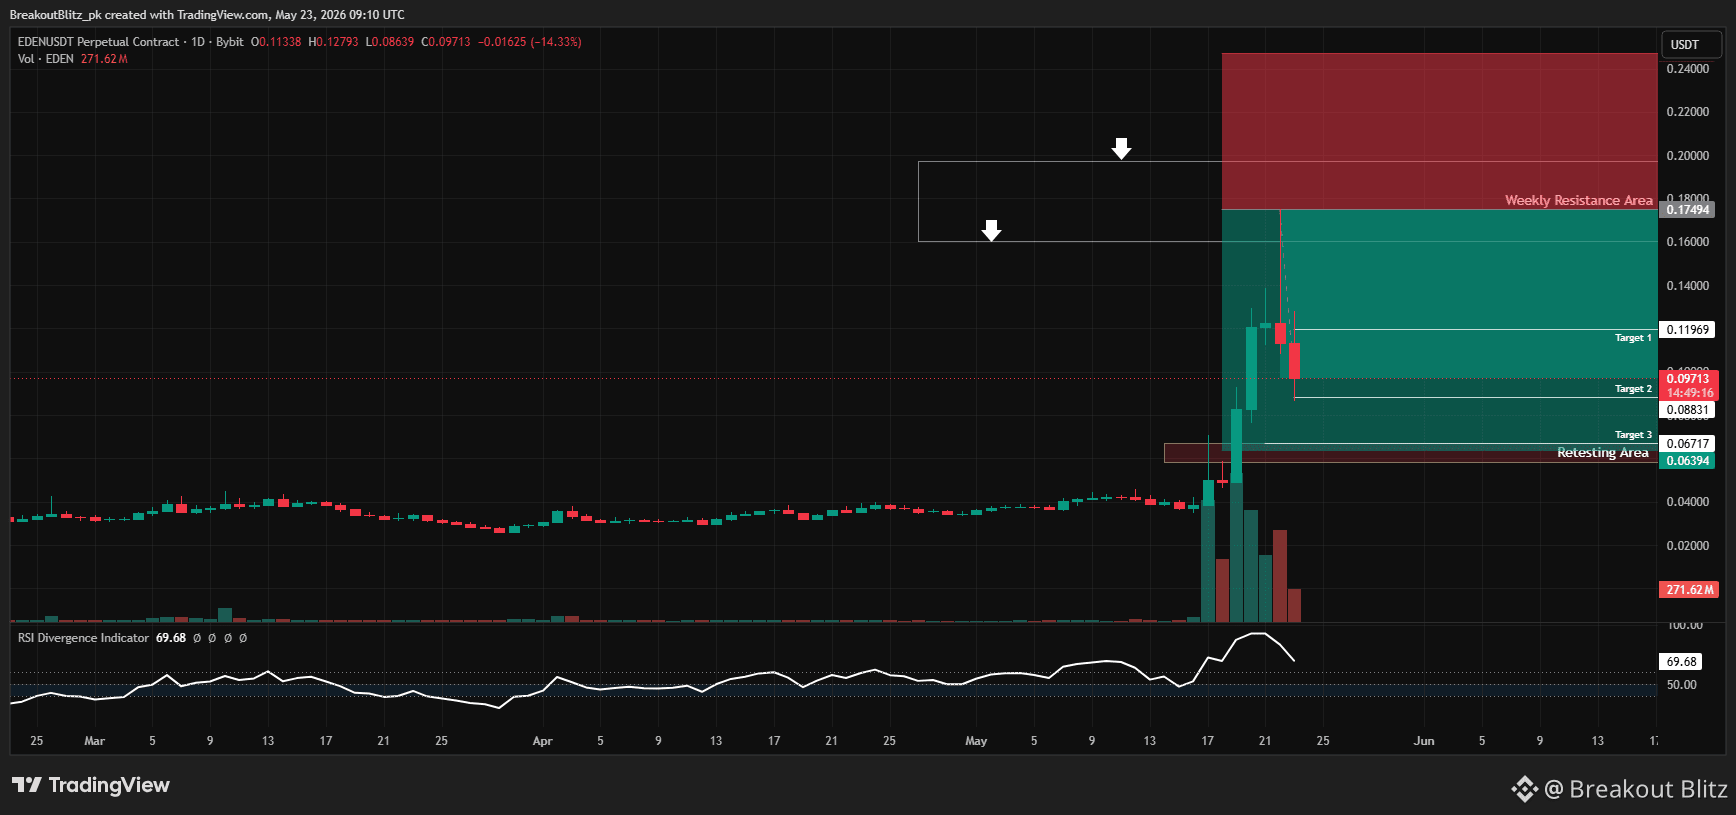1736x815 pixels.
Task: Click the Mar label on time axis
Action: click(x=94, y=741)
